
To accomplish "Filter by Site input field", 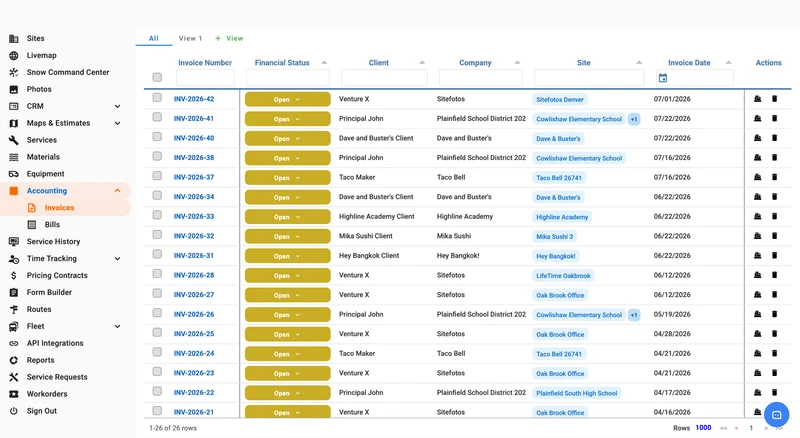I will (x=589, y=78).
